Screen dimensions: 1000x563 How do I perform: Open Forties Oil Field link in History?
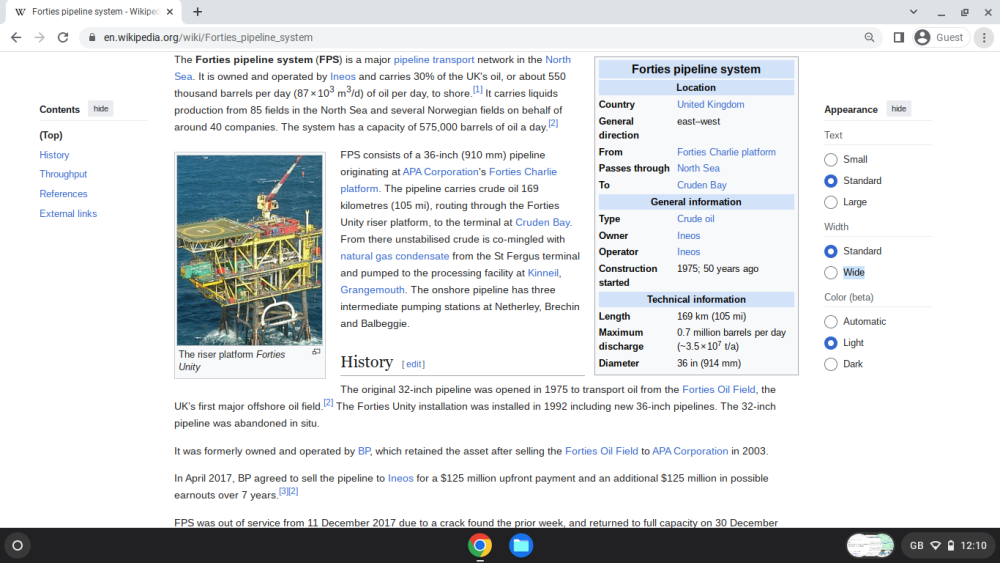click(718, 390)
